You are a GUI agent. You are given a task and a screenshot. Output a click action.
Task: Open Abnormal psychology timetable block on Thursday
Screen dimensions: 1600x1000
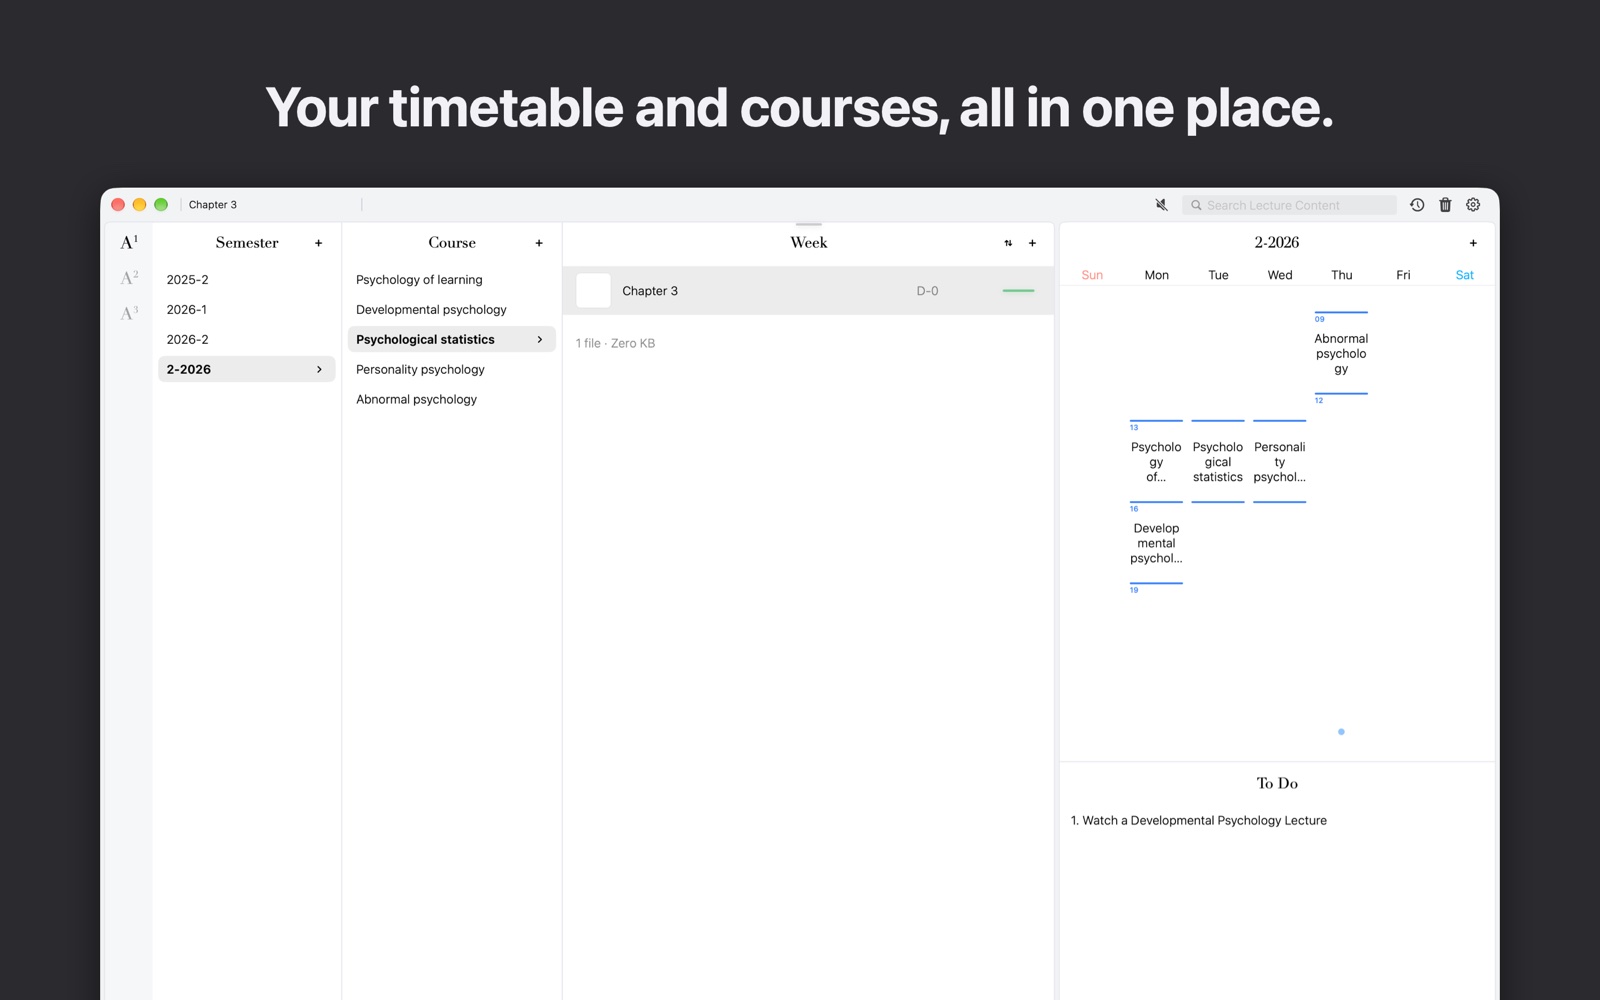pyautogui.click(x=1341, y=354)
